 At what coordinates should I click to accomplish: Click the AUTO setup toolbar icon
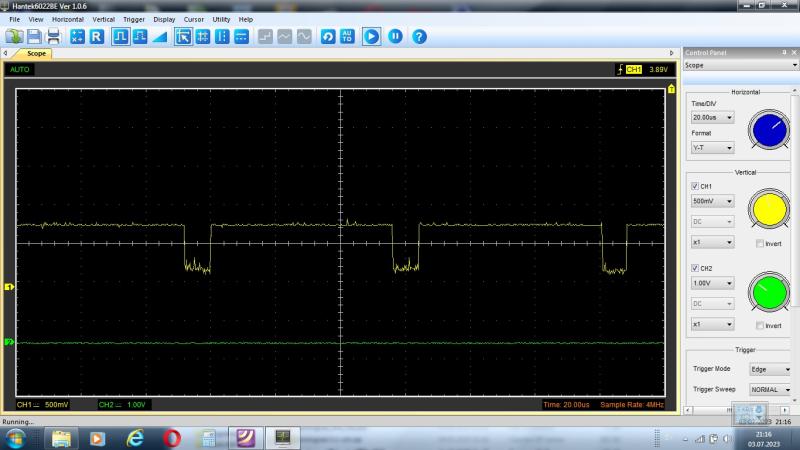click(x=347, y=36)
